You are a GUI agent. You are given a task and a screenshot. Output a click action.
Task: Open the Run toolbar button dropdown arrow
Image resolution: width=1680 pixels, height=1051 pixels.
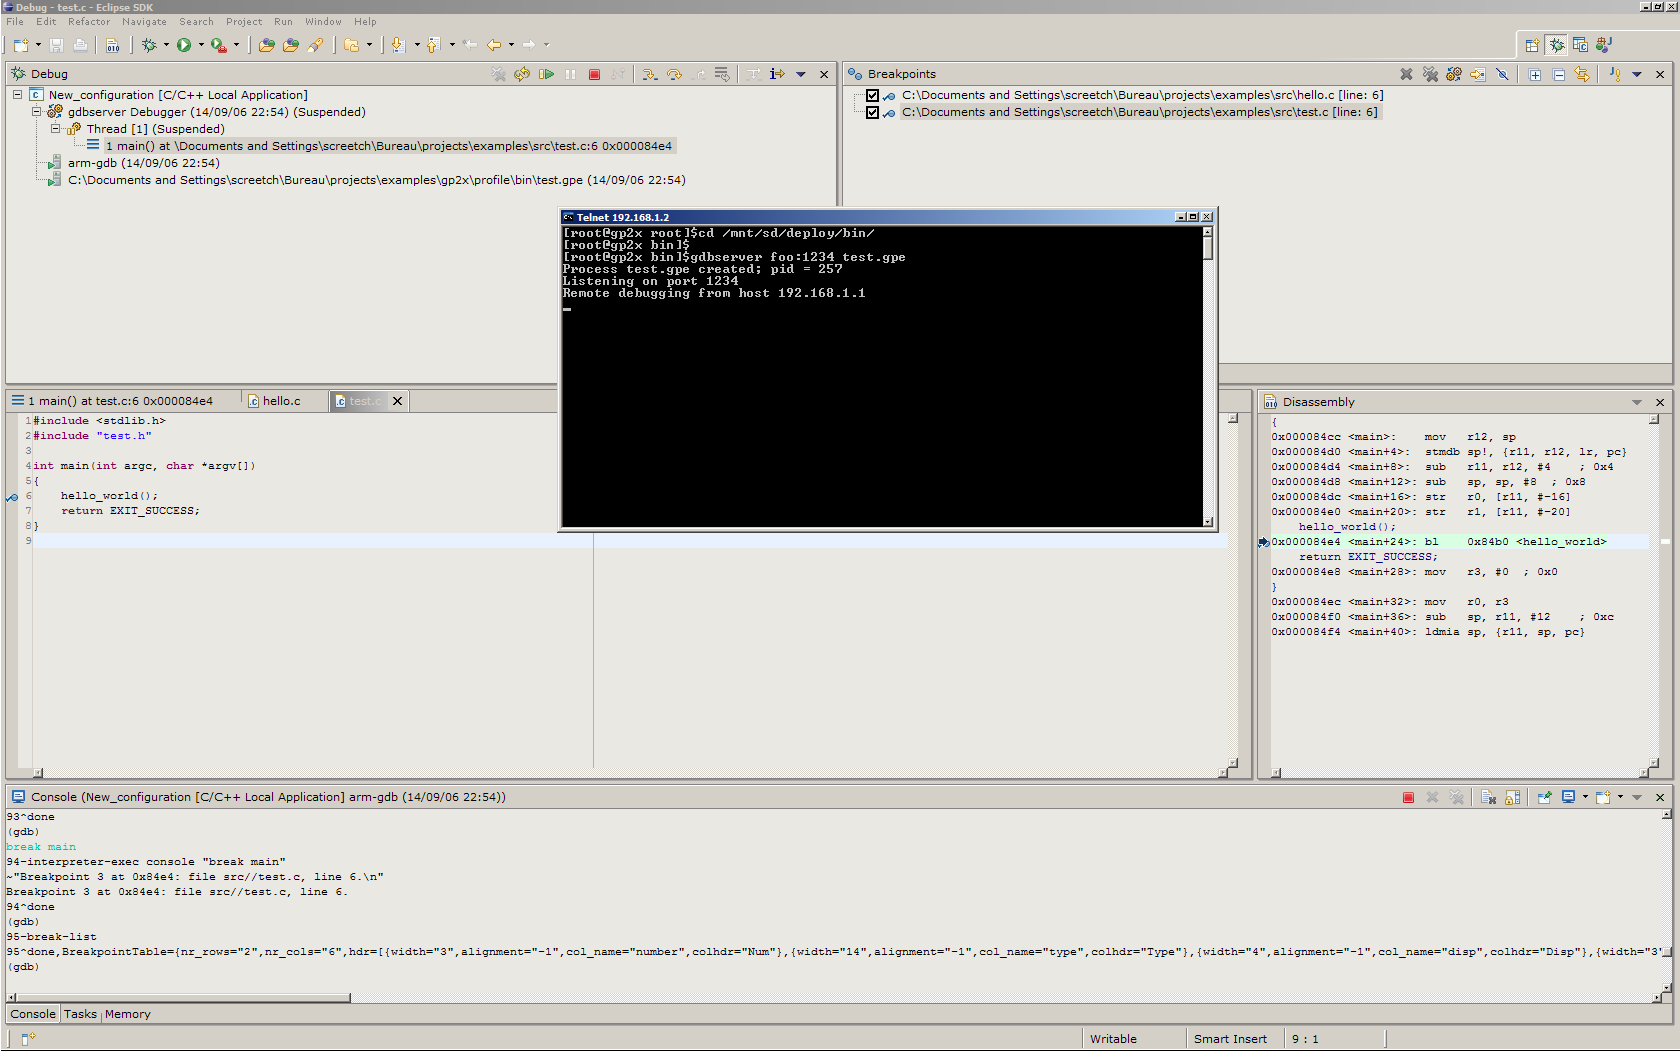pyautogui.click(x=201, y=45)
